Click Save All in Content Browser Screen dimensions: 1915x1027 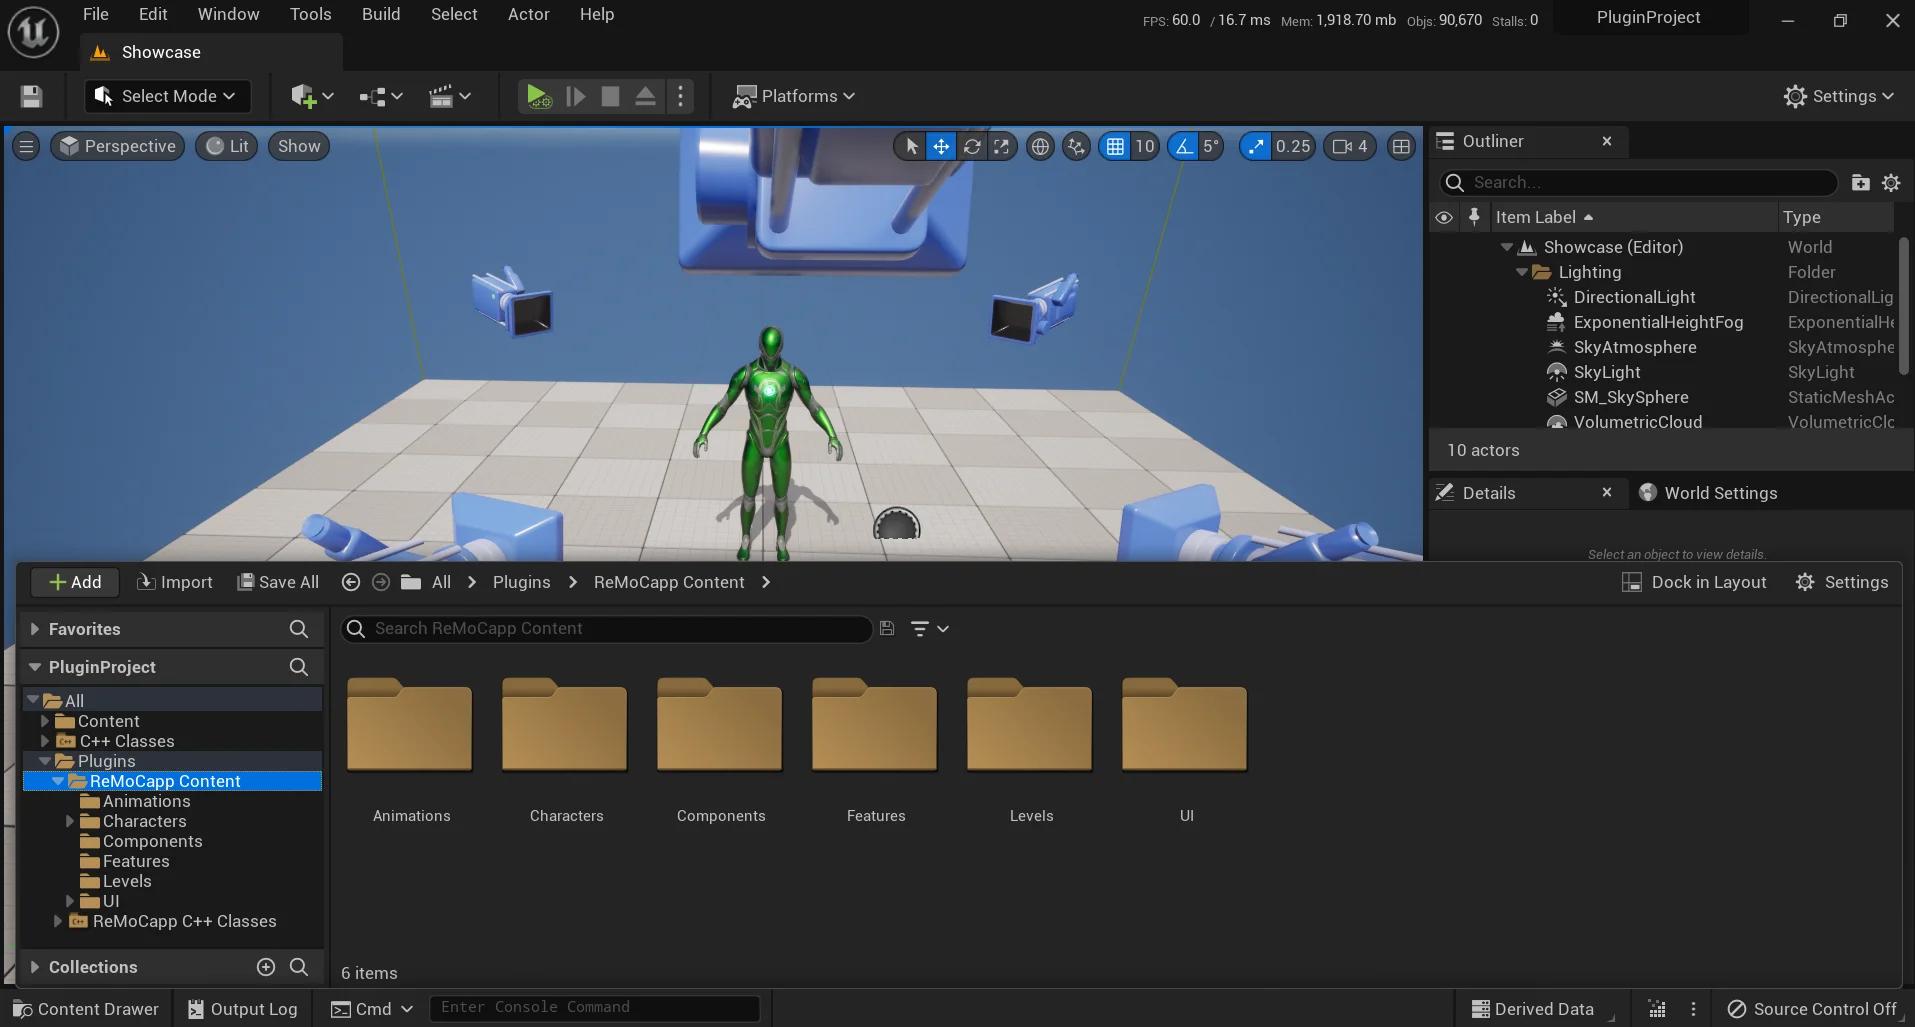click(x=278, y=582)
